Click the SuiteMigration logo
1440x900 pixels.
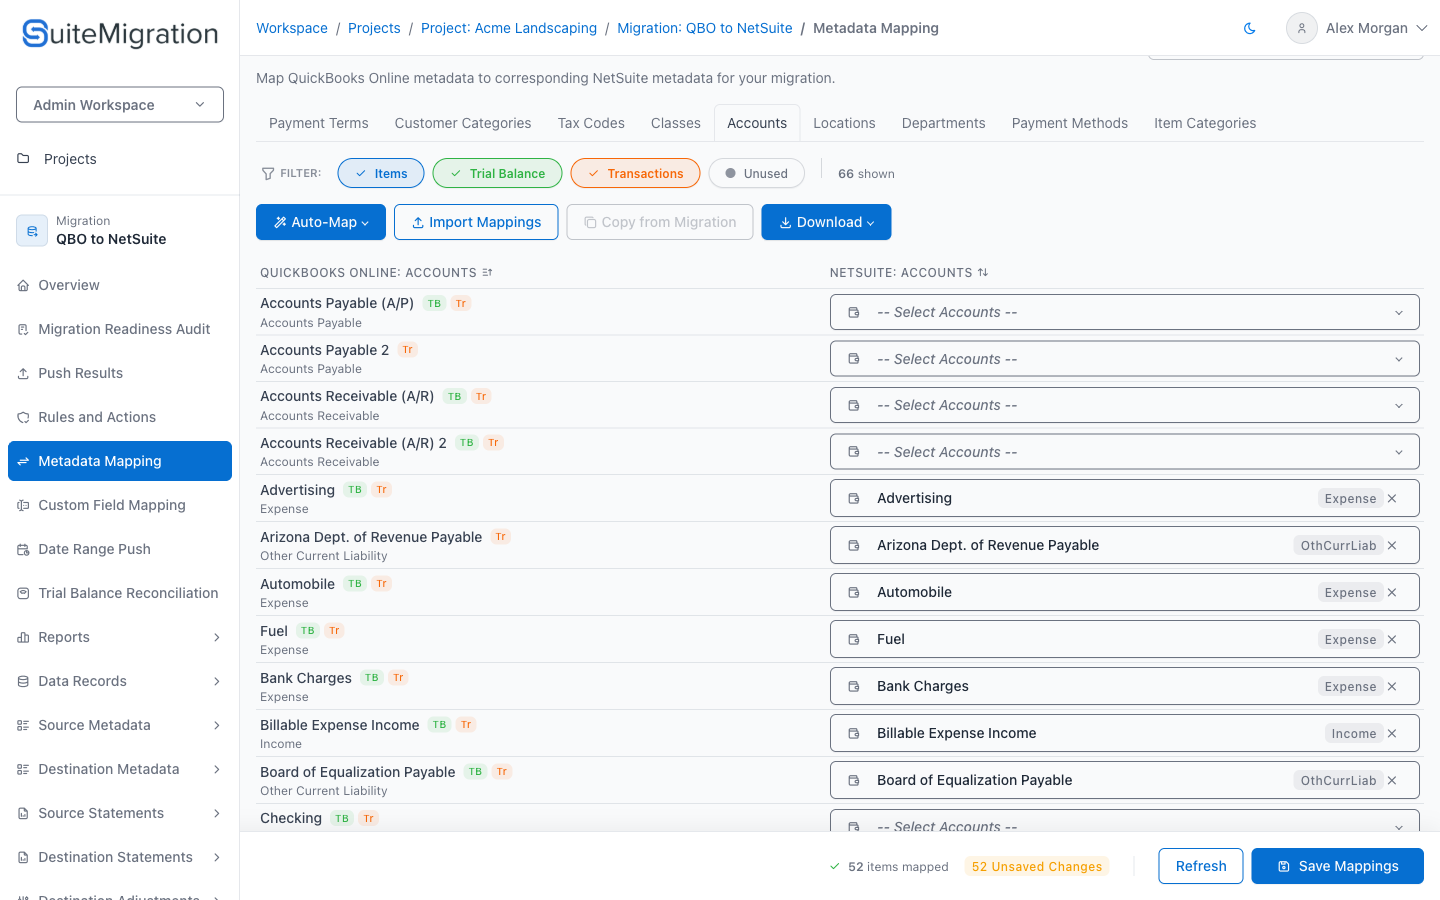(x=120, y=34)
